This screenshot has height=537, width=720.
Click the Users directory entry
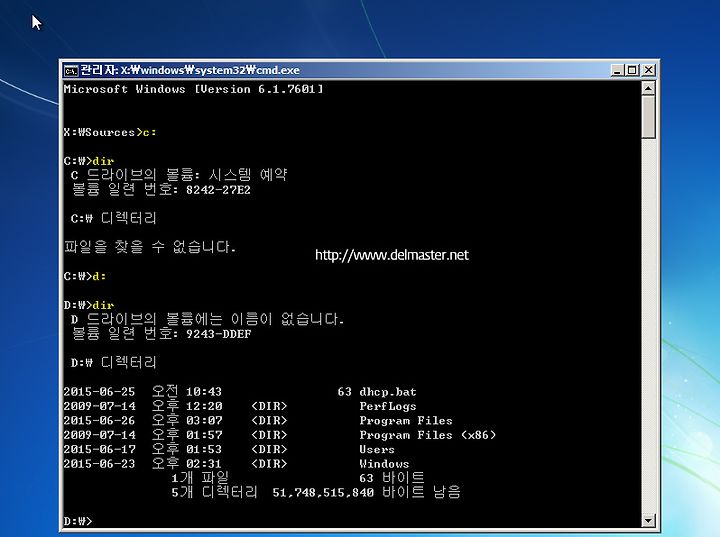377,449
